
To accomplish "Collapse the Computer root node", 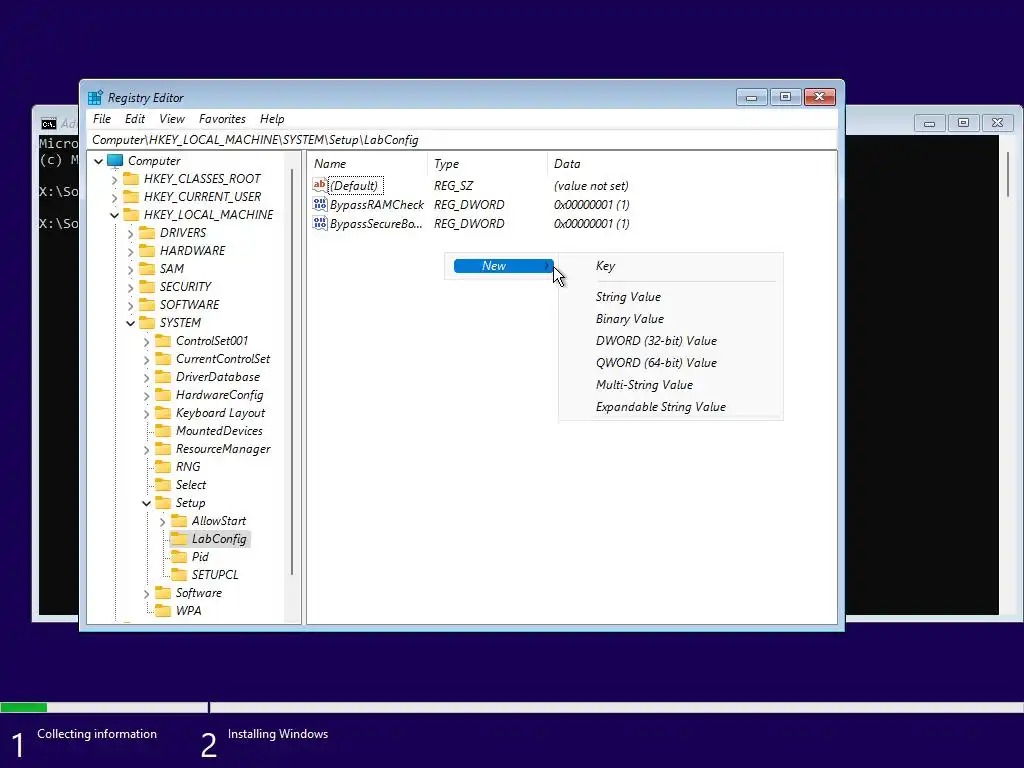I will (99, 161).
